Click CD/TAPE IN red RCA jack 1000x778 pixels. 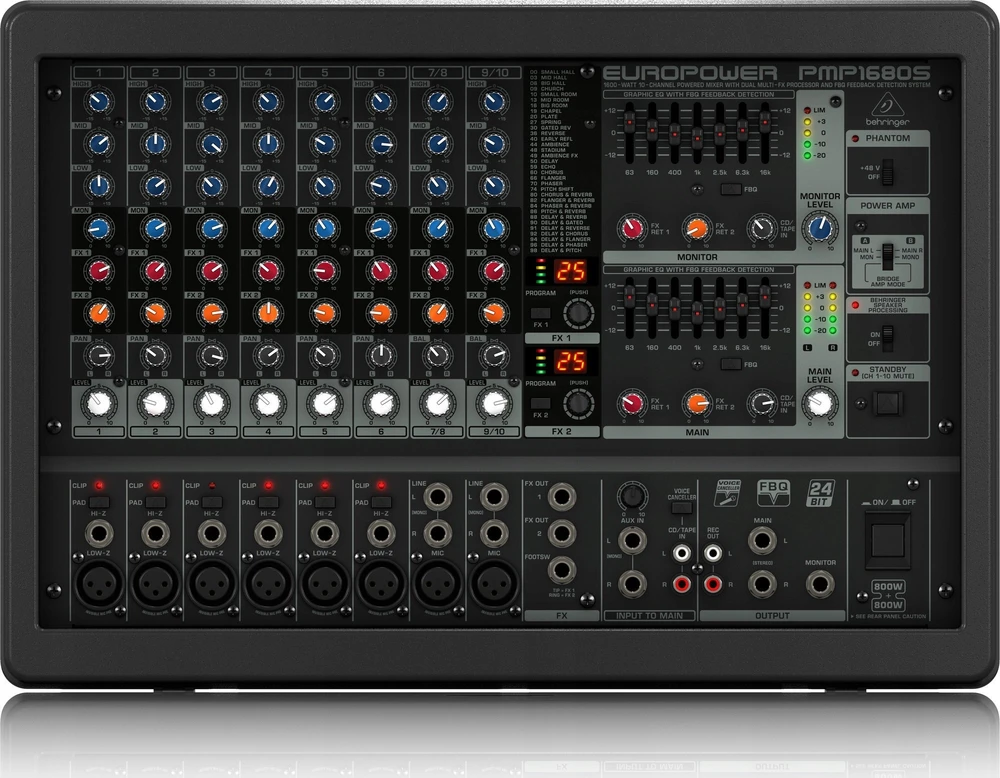(x=682, y=583)
